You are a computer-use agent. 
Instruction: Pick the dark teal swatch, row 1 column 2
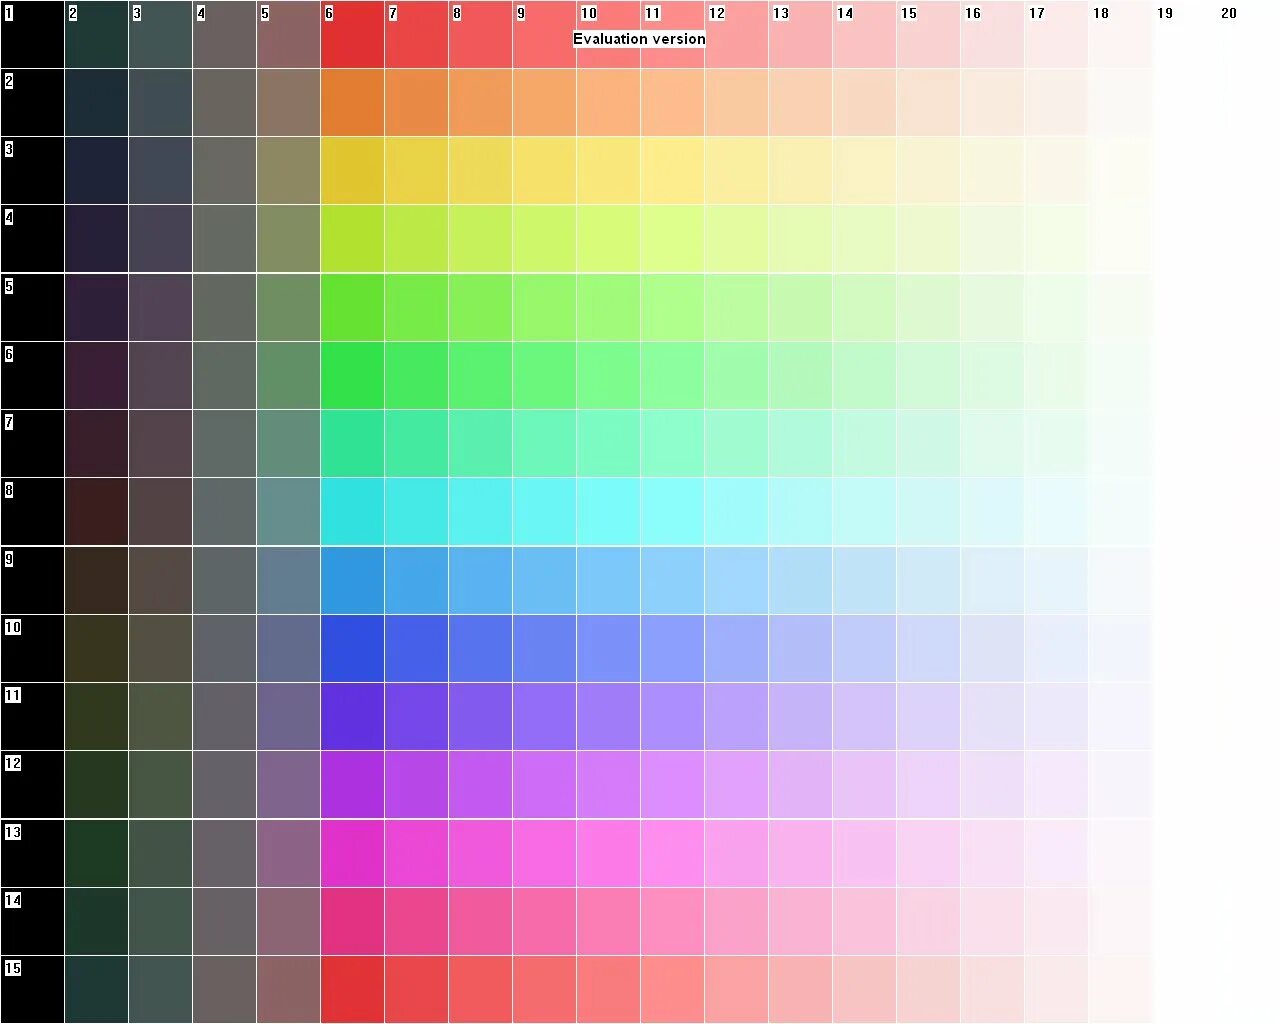coord(96,34)
